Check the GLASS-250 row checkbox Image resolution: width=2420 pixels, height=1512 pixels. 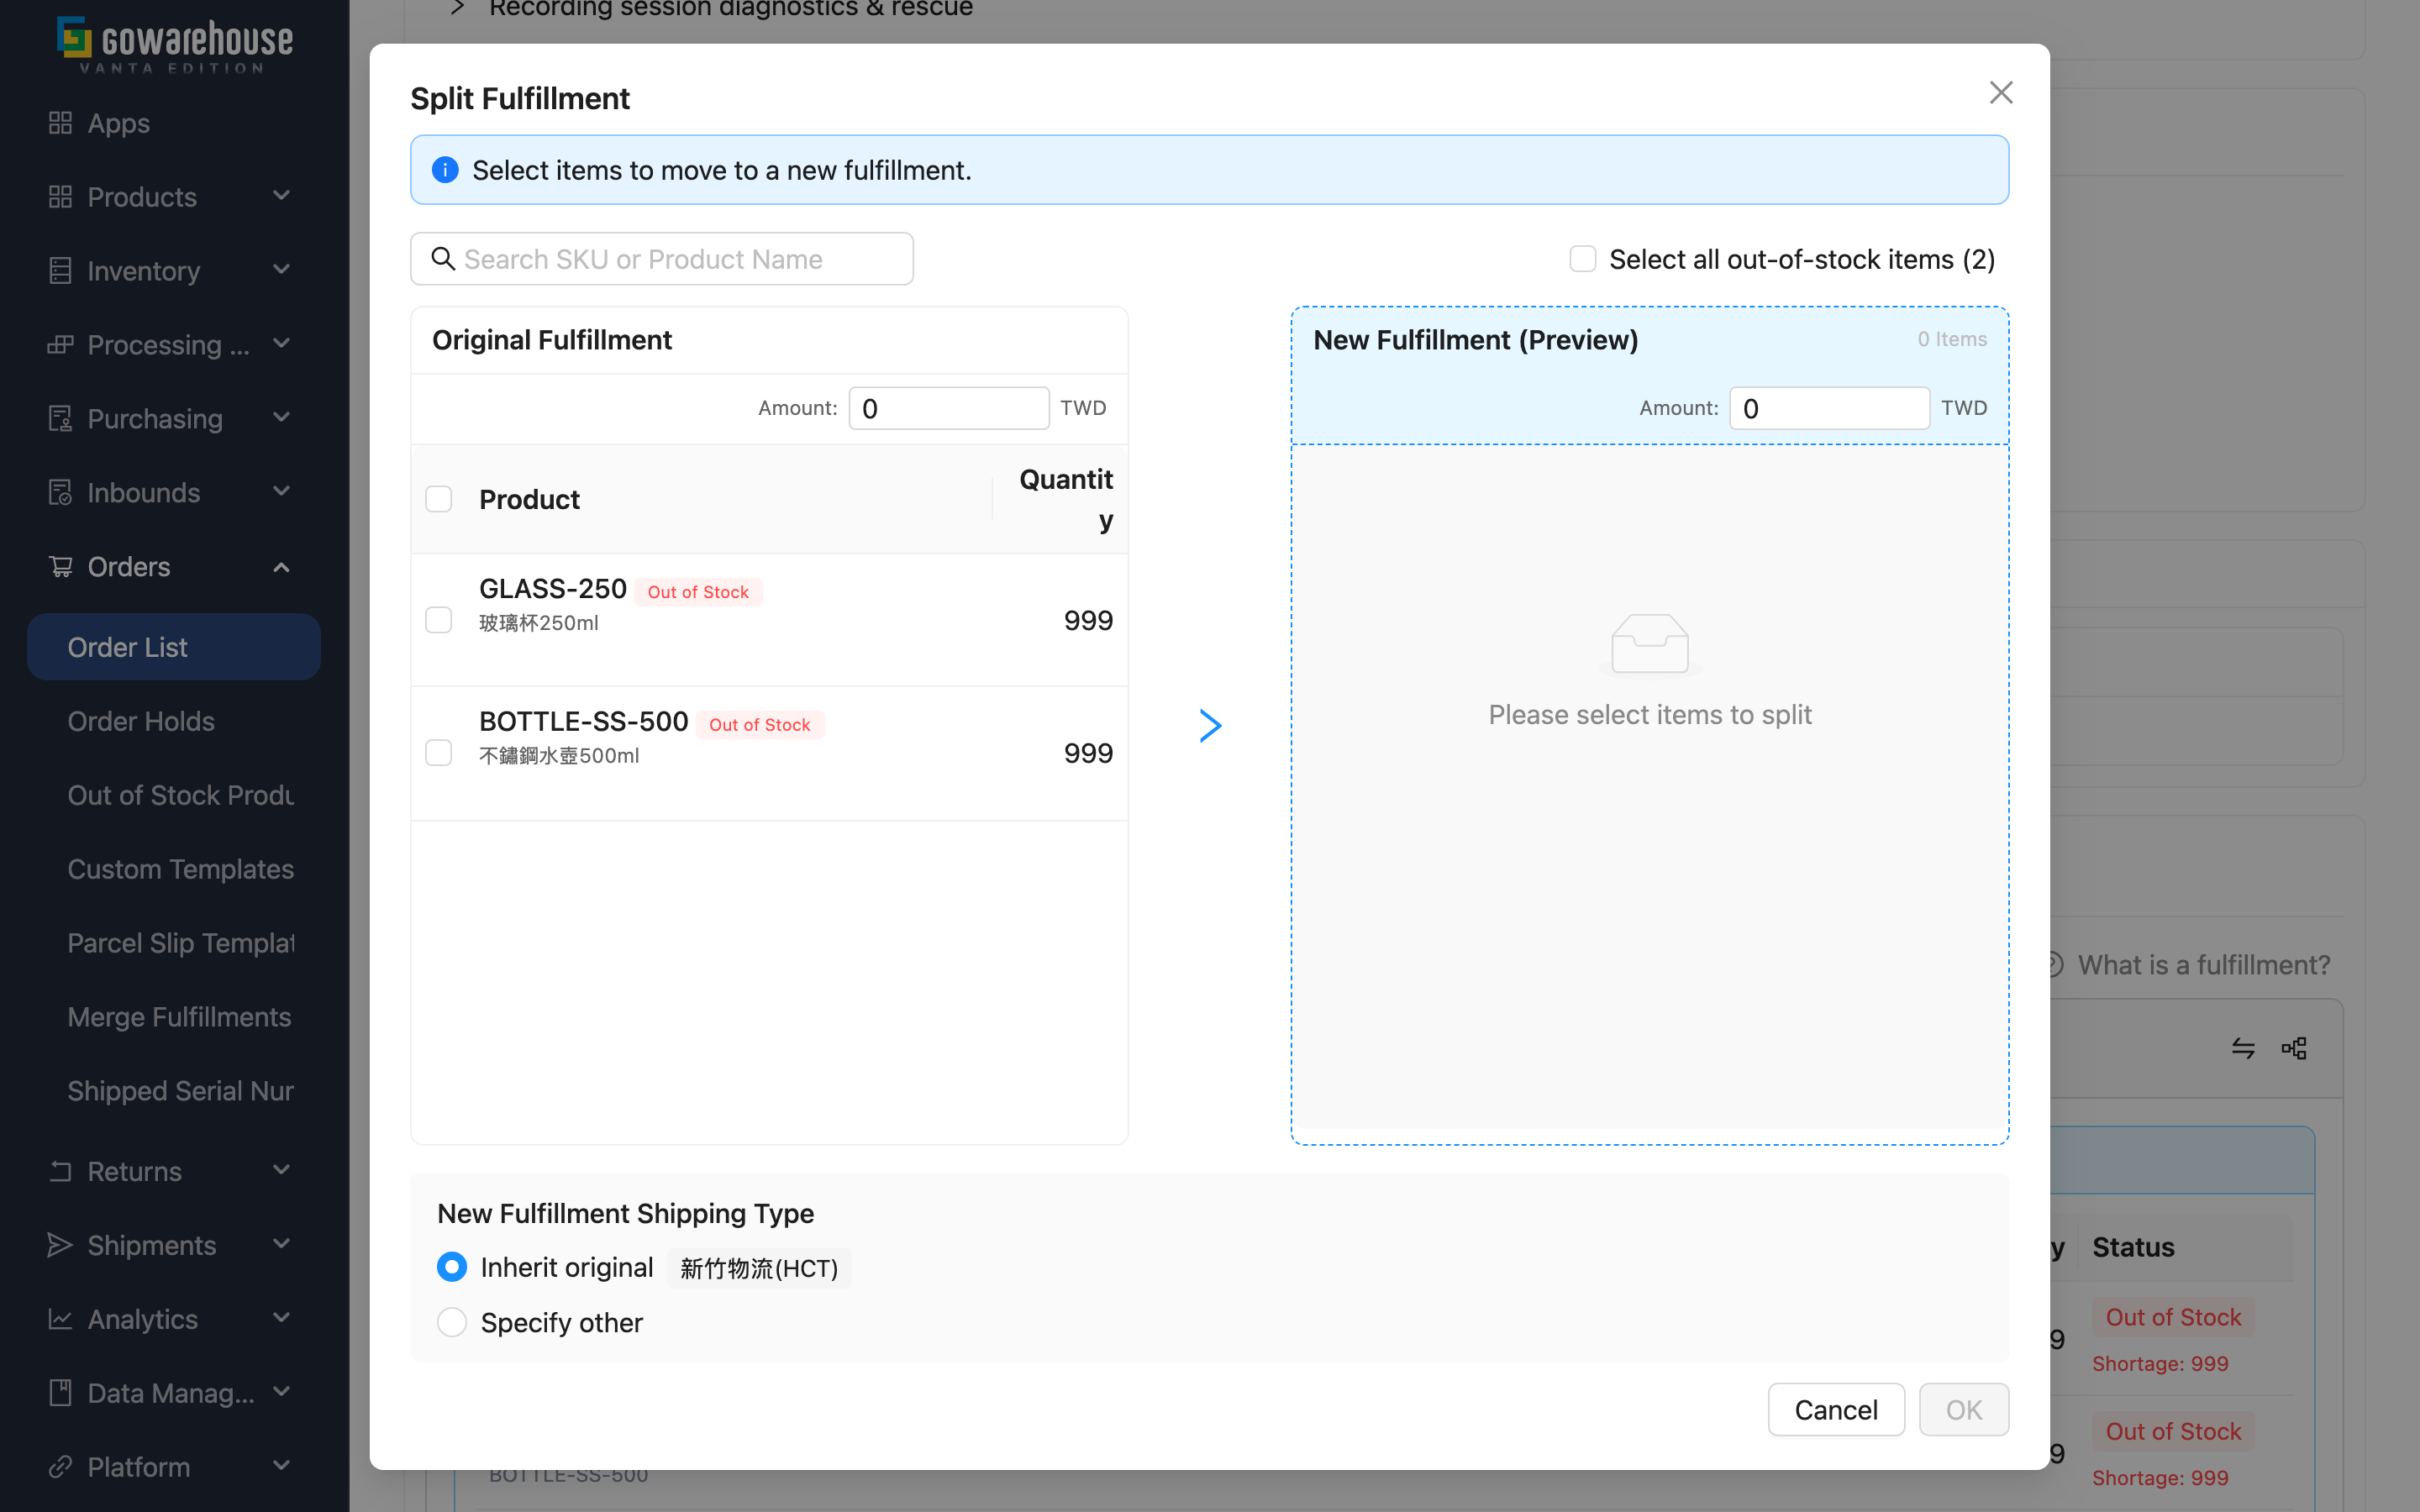(x=439, y=620)
